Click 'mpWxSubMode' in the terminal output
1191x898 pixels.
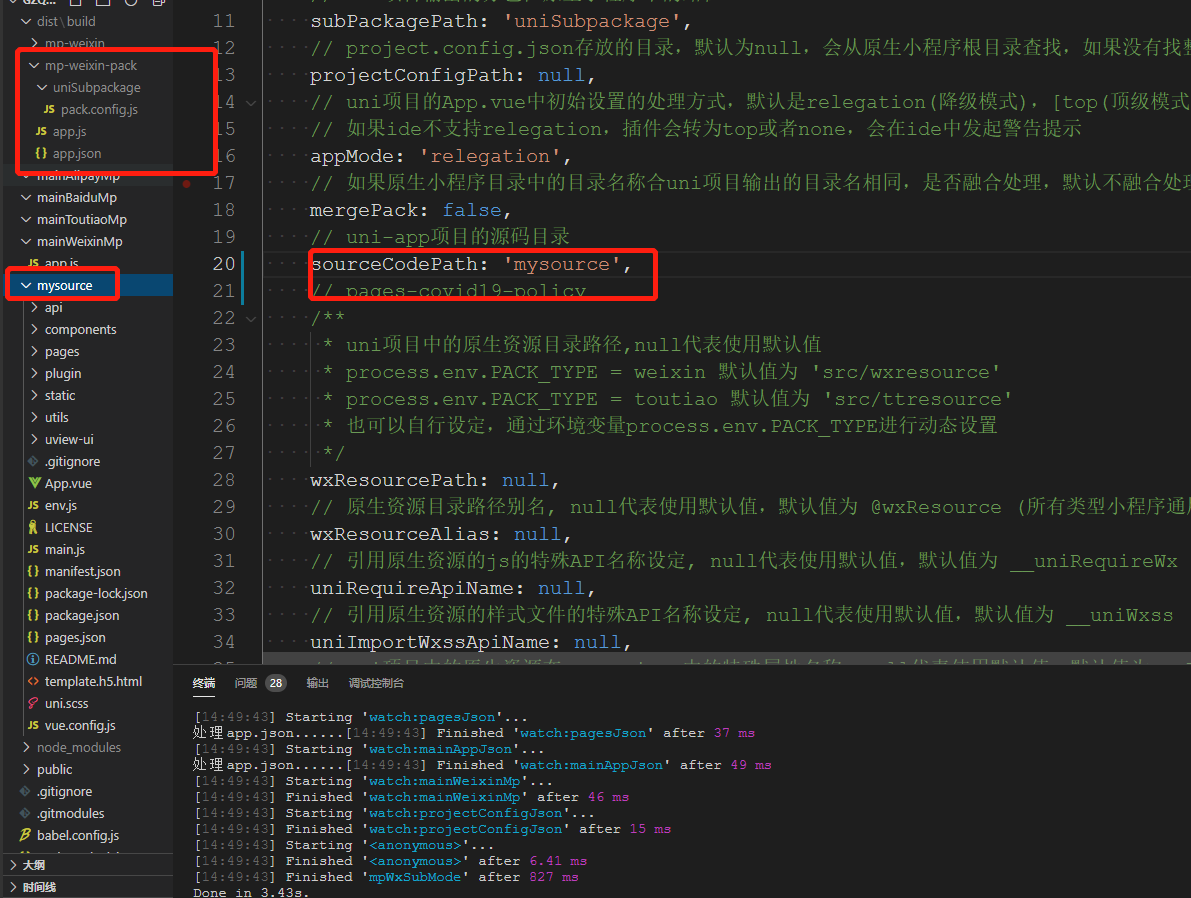(415, 877)
